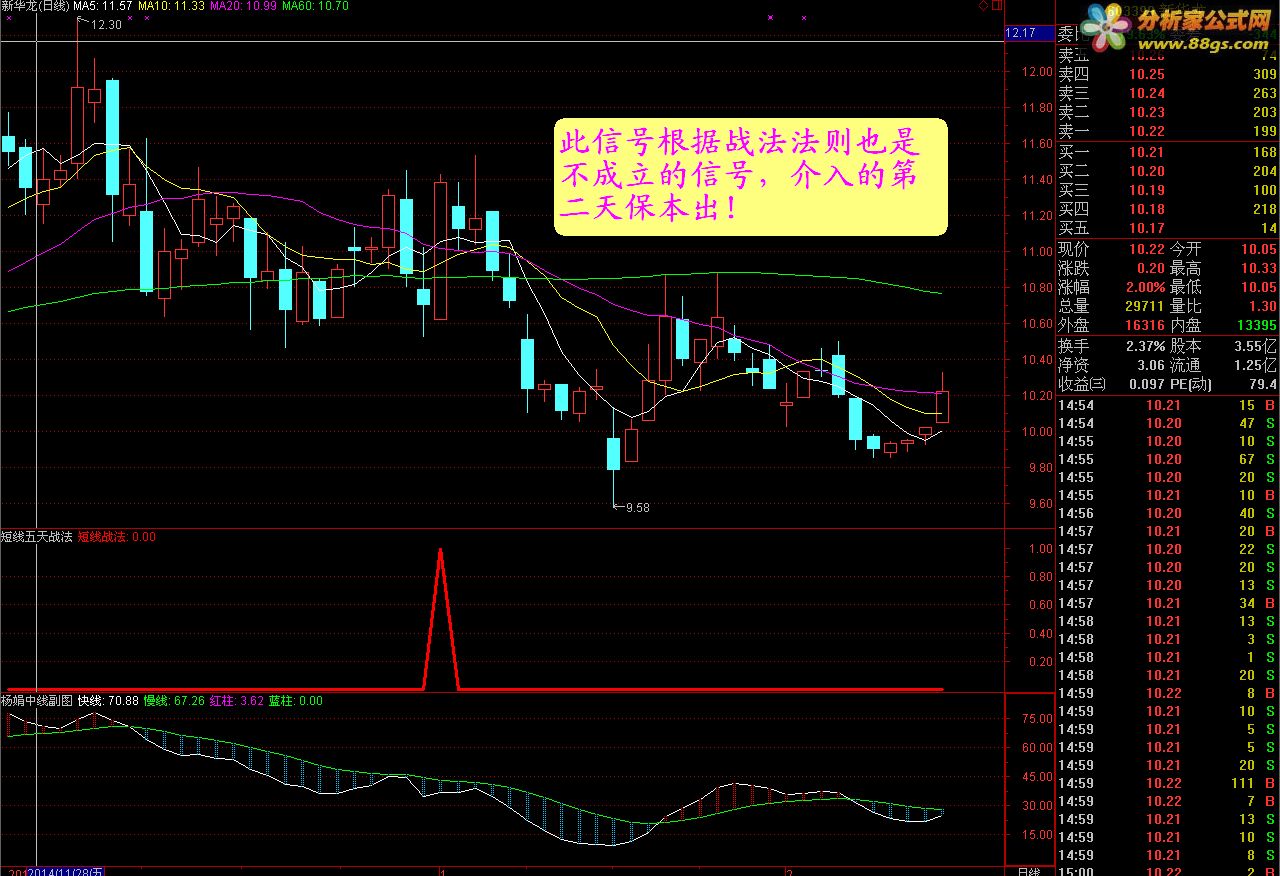Select the 14:57 trade with volume 34
Viewport: 1280px width, 876px height.
tap(1167, 603)
